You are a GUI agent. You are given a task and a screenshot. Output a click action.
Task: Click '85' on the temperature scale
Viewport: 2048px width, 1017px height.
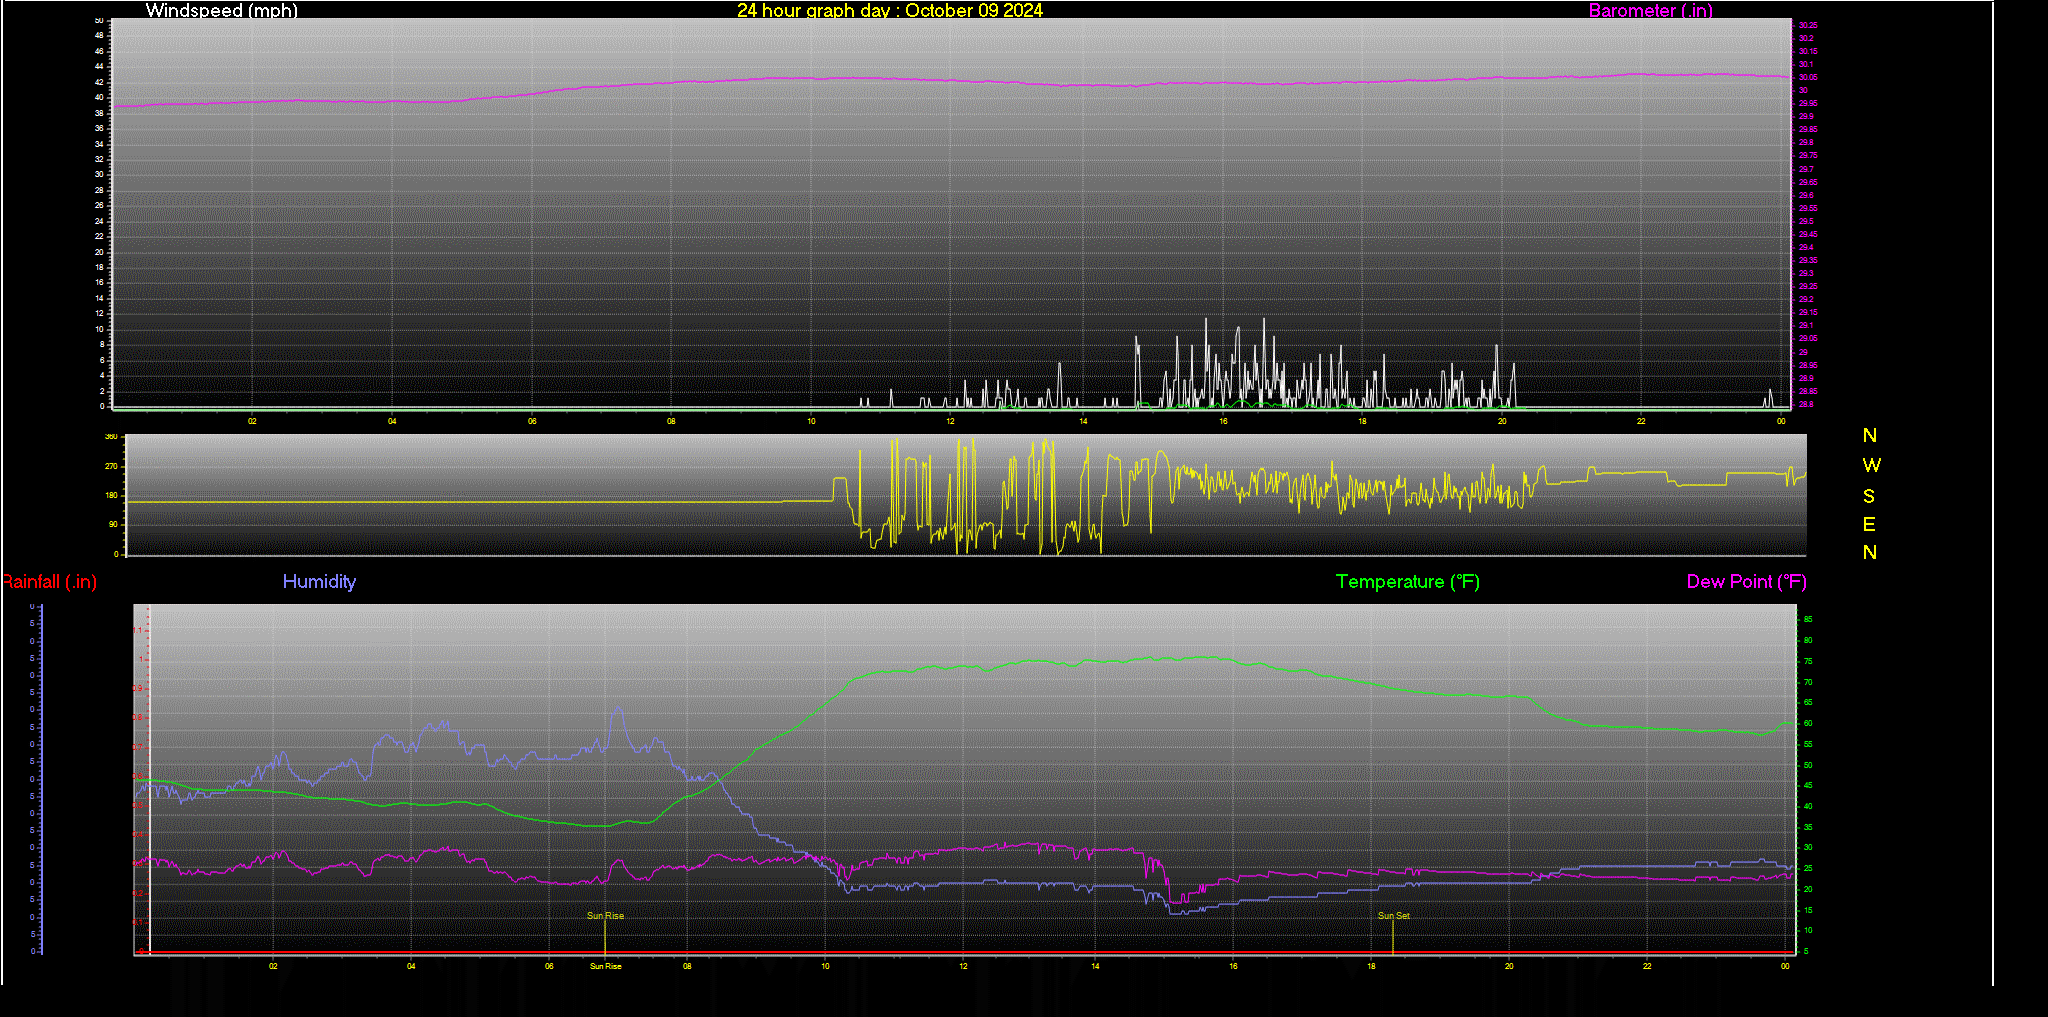(1807, 619)
